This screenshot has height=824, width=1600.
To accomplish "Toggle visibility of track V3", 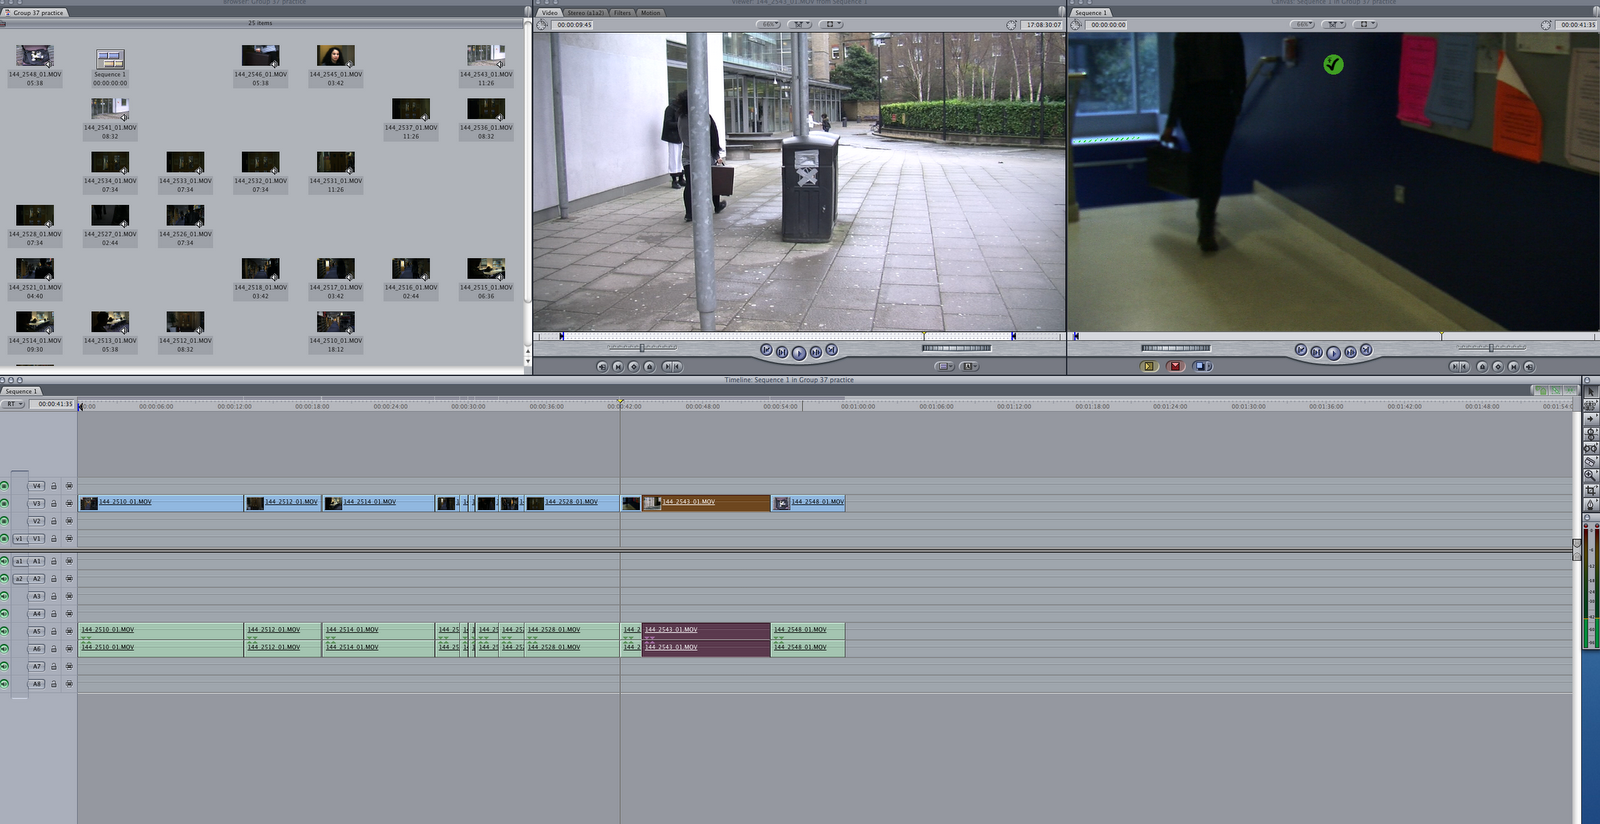I will (4, 503).
